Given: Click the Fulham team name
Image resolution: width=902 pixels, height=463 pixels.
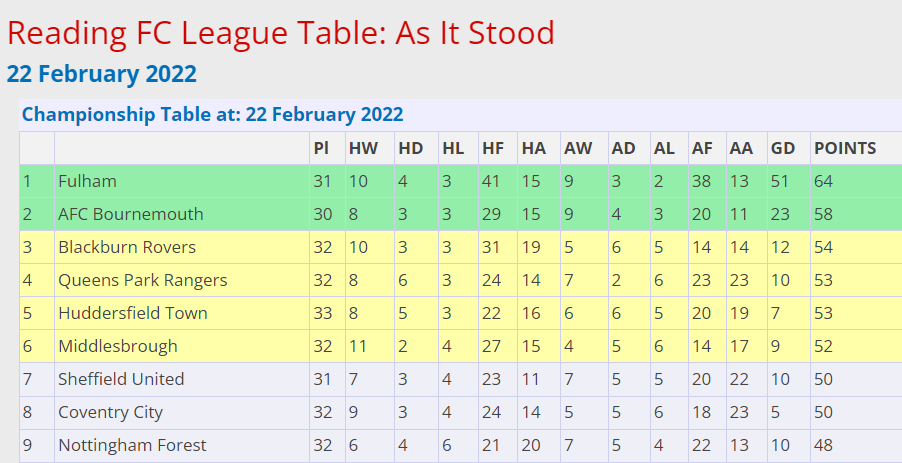Looking at the screenshot, I should pos(87,181).
